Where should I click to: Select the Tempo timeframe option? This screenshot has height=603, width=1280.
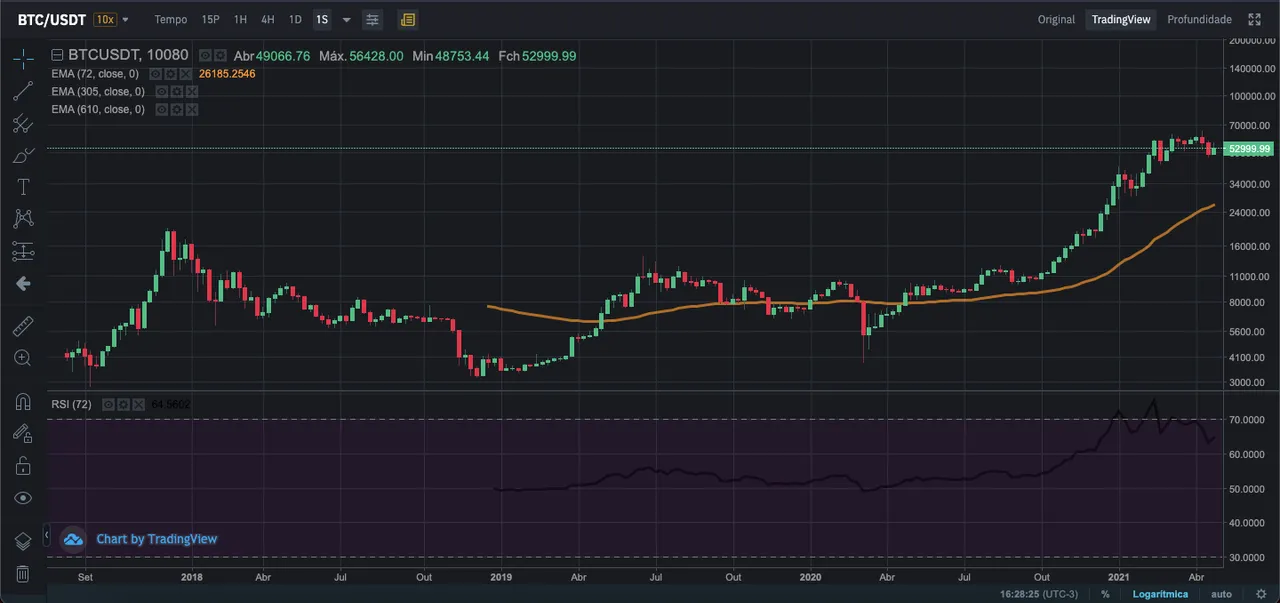pyautogui.click(x=171, y=19)
